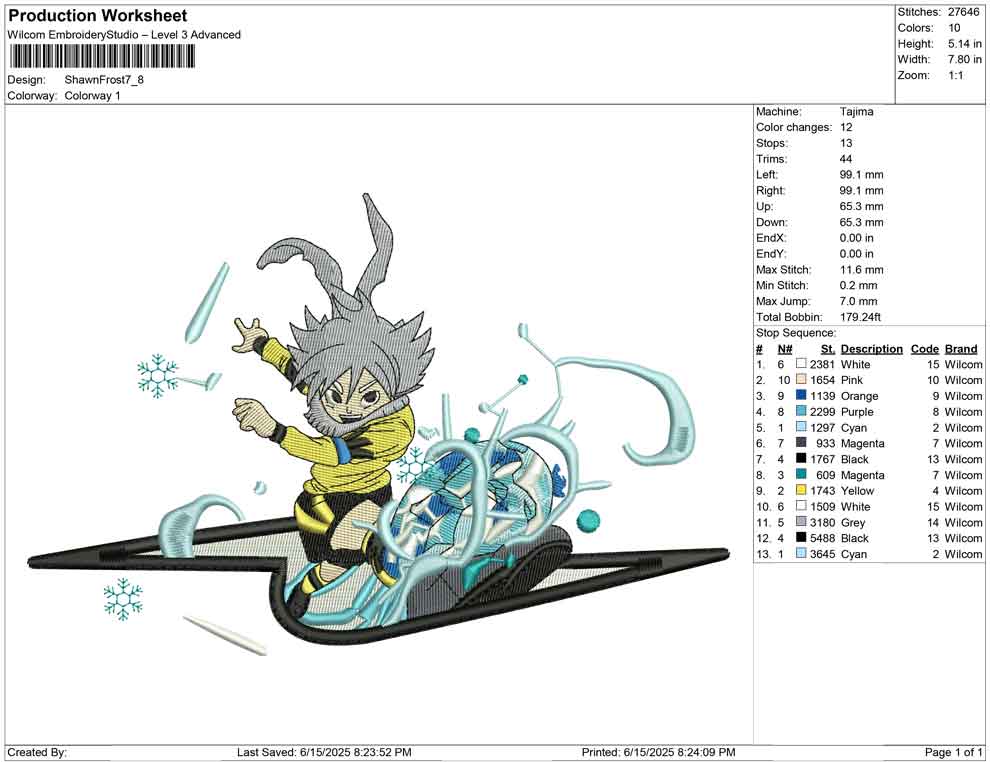This screenshot has height=762, width=990.
Task: Click the Pink swatch with 1654 stitches
Action: (801, 379)
